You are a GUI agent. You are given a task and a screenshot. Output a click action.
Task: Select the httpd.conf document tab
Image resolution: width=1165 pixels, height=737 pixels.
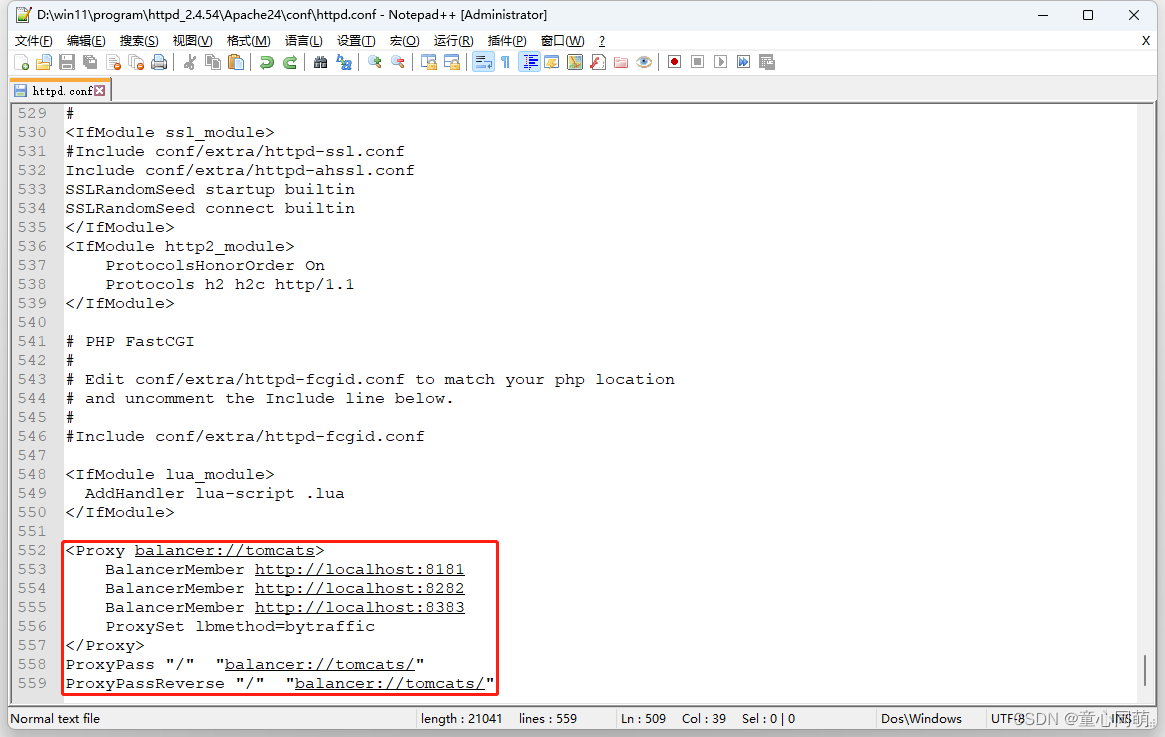tap(55, 89)
